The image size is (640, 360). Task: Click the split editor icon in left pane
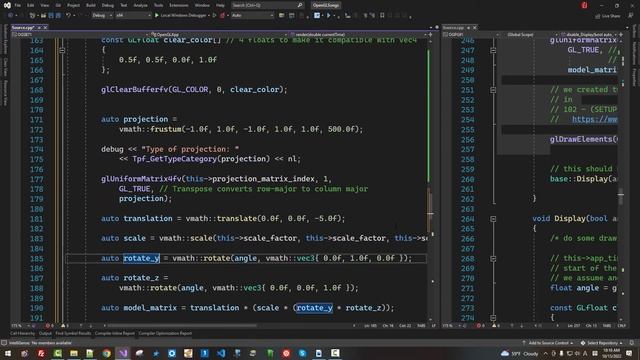tap(430, 35)
